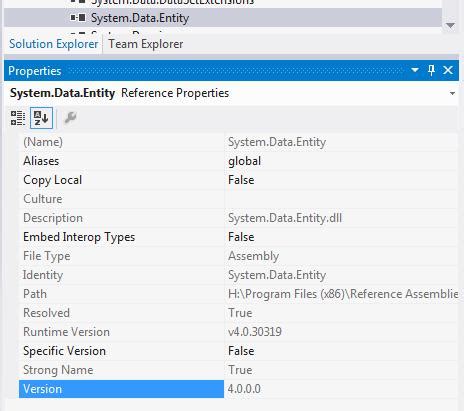Switch to Solution Explorer tab

tap(53, 44)
